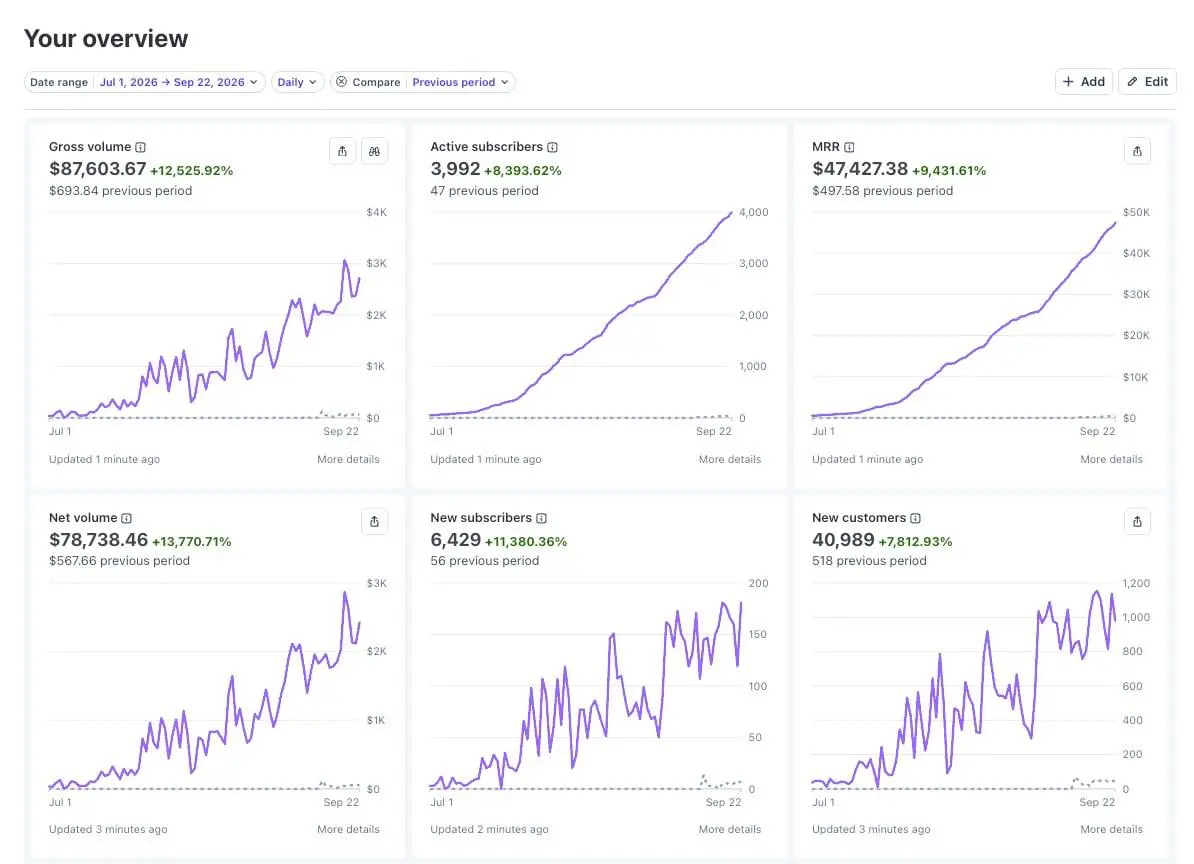Click the +9,431.61% growth figure
Image resolution: width=1194 pixels, height=864 pixels.
[949, 171]
